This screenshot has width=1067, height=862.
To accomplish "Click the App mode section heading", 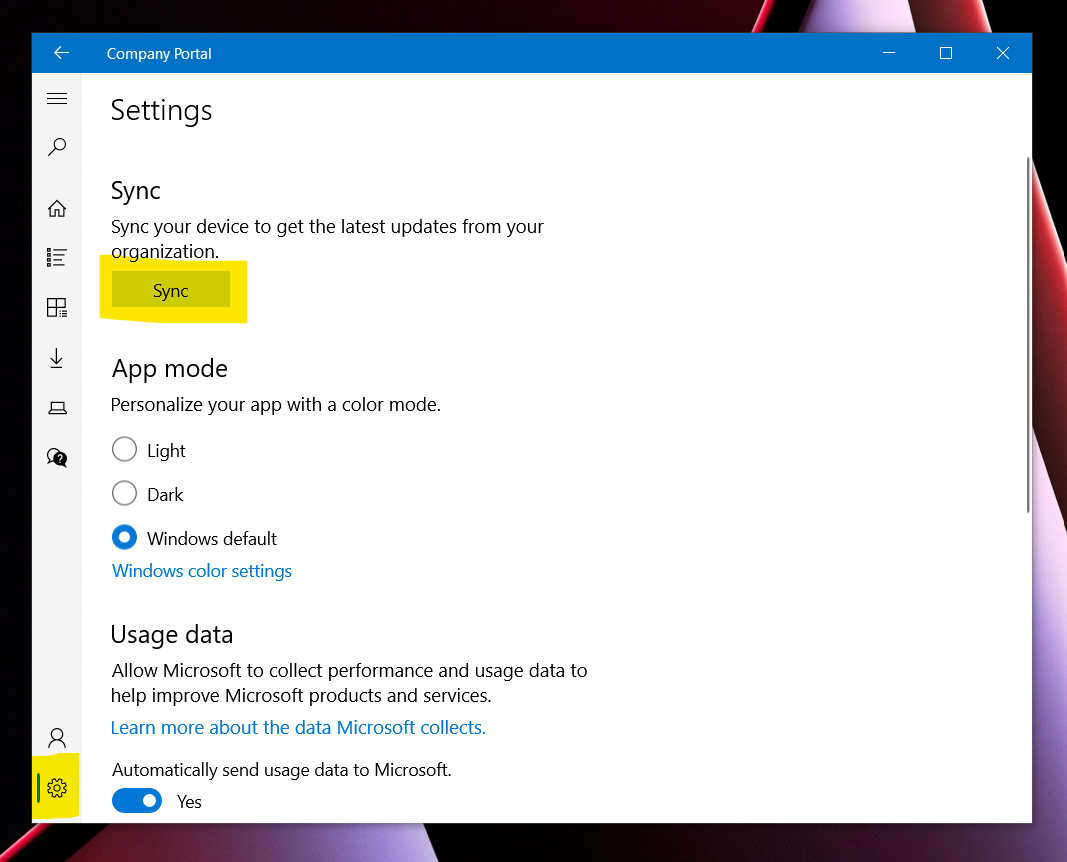I will [x=169, y=369].
